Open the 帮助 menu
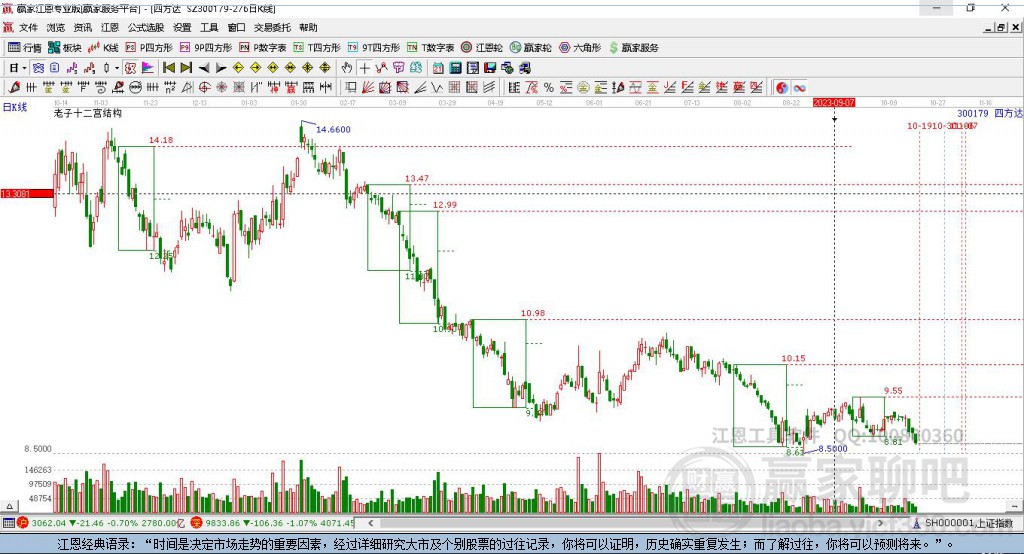The image size is (1024, 554). point(308,27)
